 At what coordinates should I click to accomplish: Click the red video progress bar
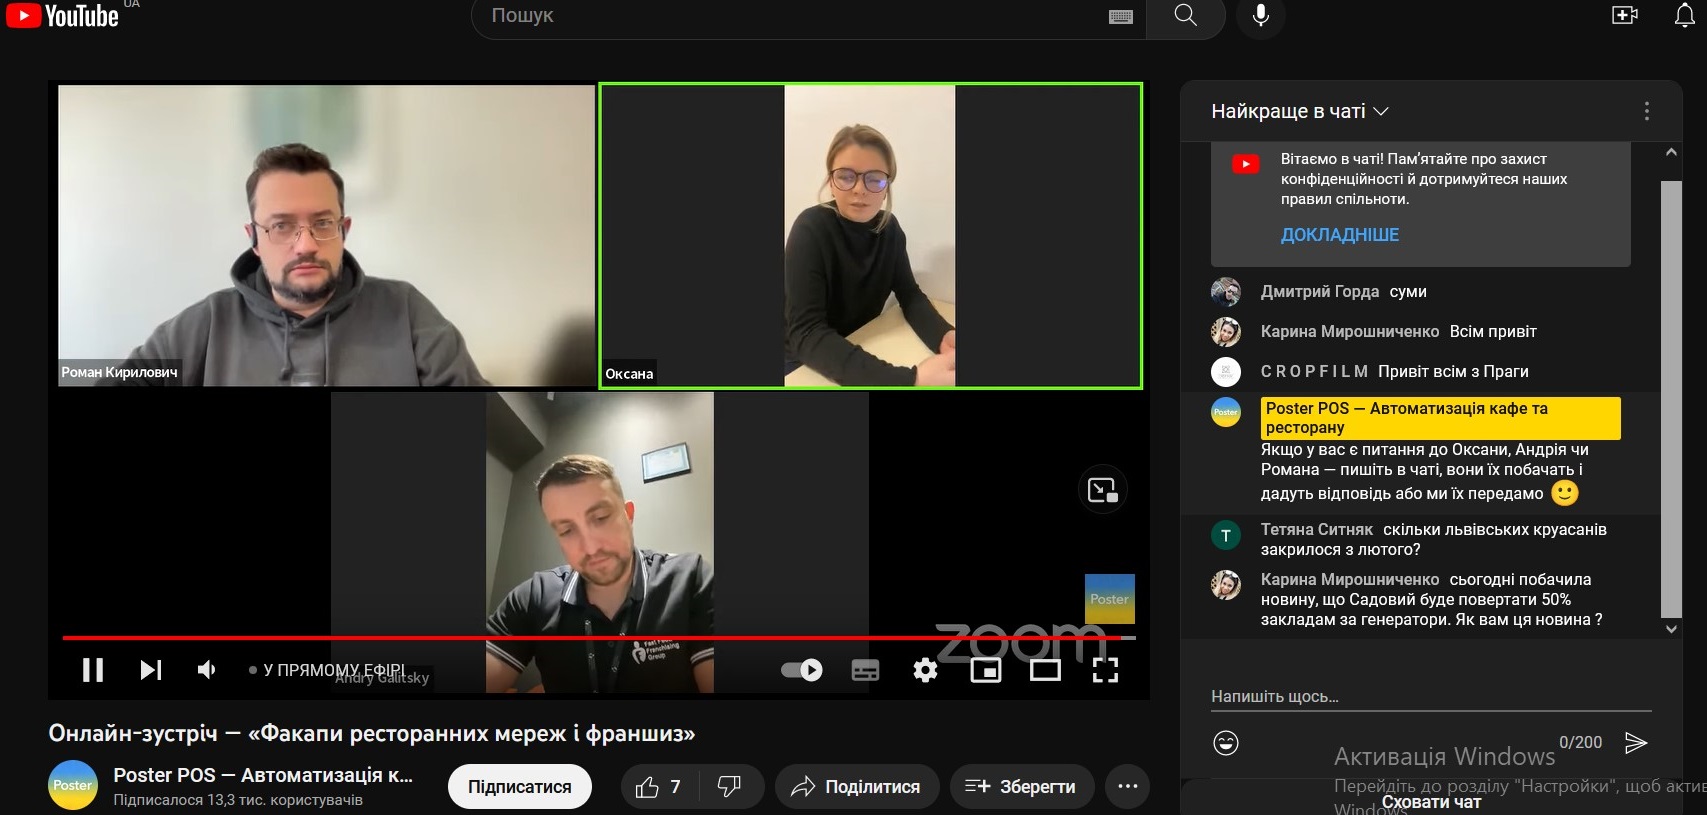click(x=500, y=637)
